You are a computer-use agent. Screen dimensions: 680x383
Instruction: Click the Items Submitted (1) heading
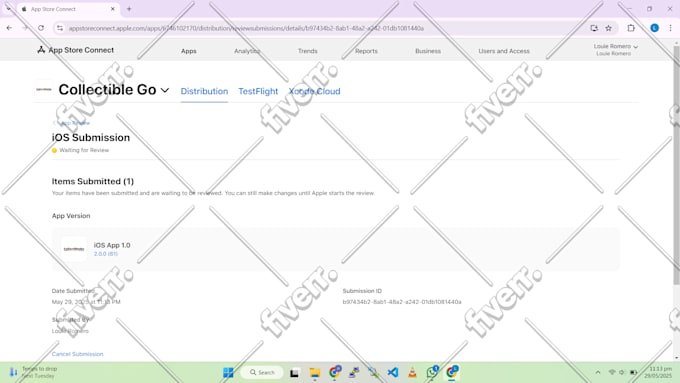click(93, 181)
